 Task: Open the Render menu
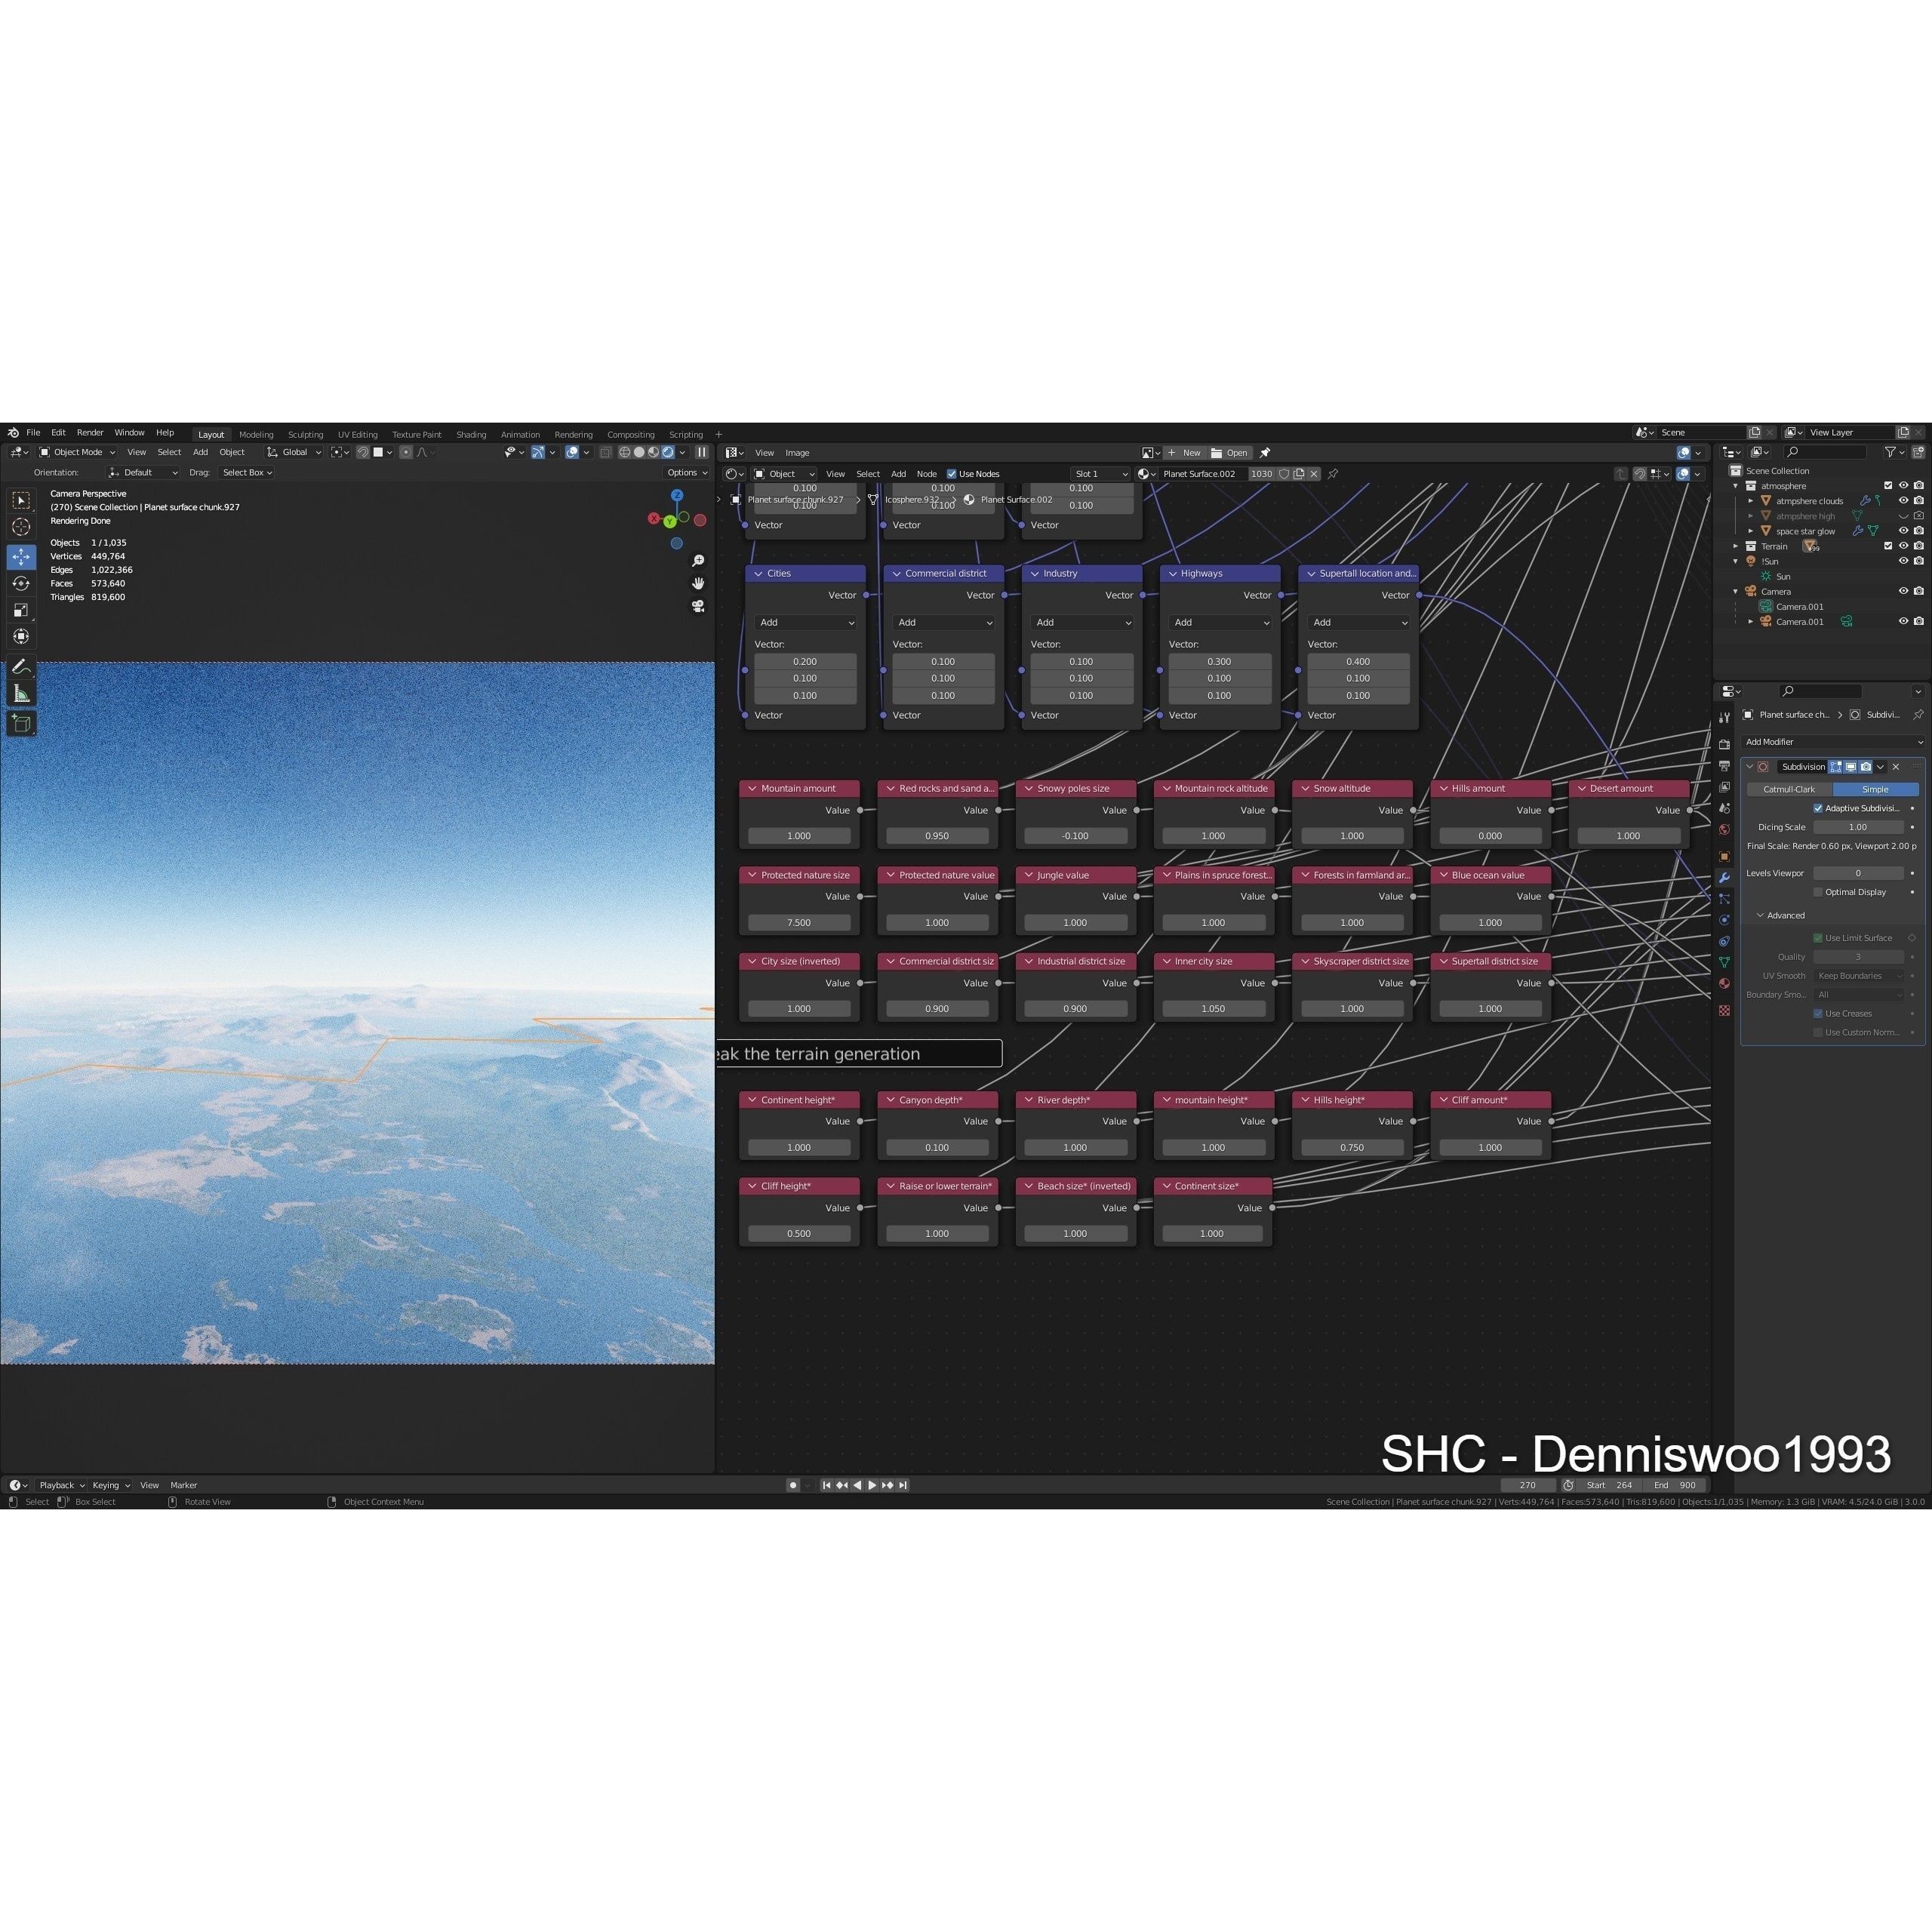pos(90,432)
